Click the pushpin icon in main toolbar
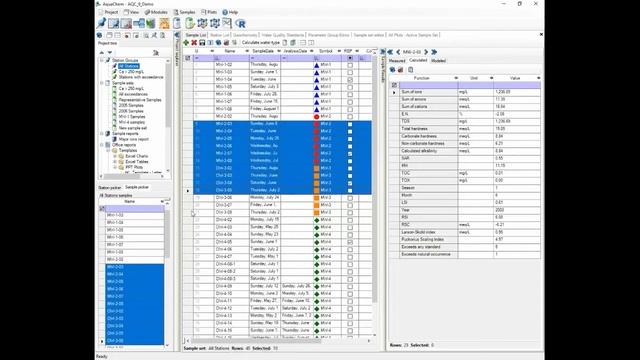 [101, 23]
